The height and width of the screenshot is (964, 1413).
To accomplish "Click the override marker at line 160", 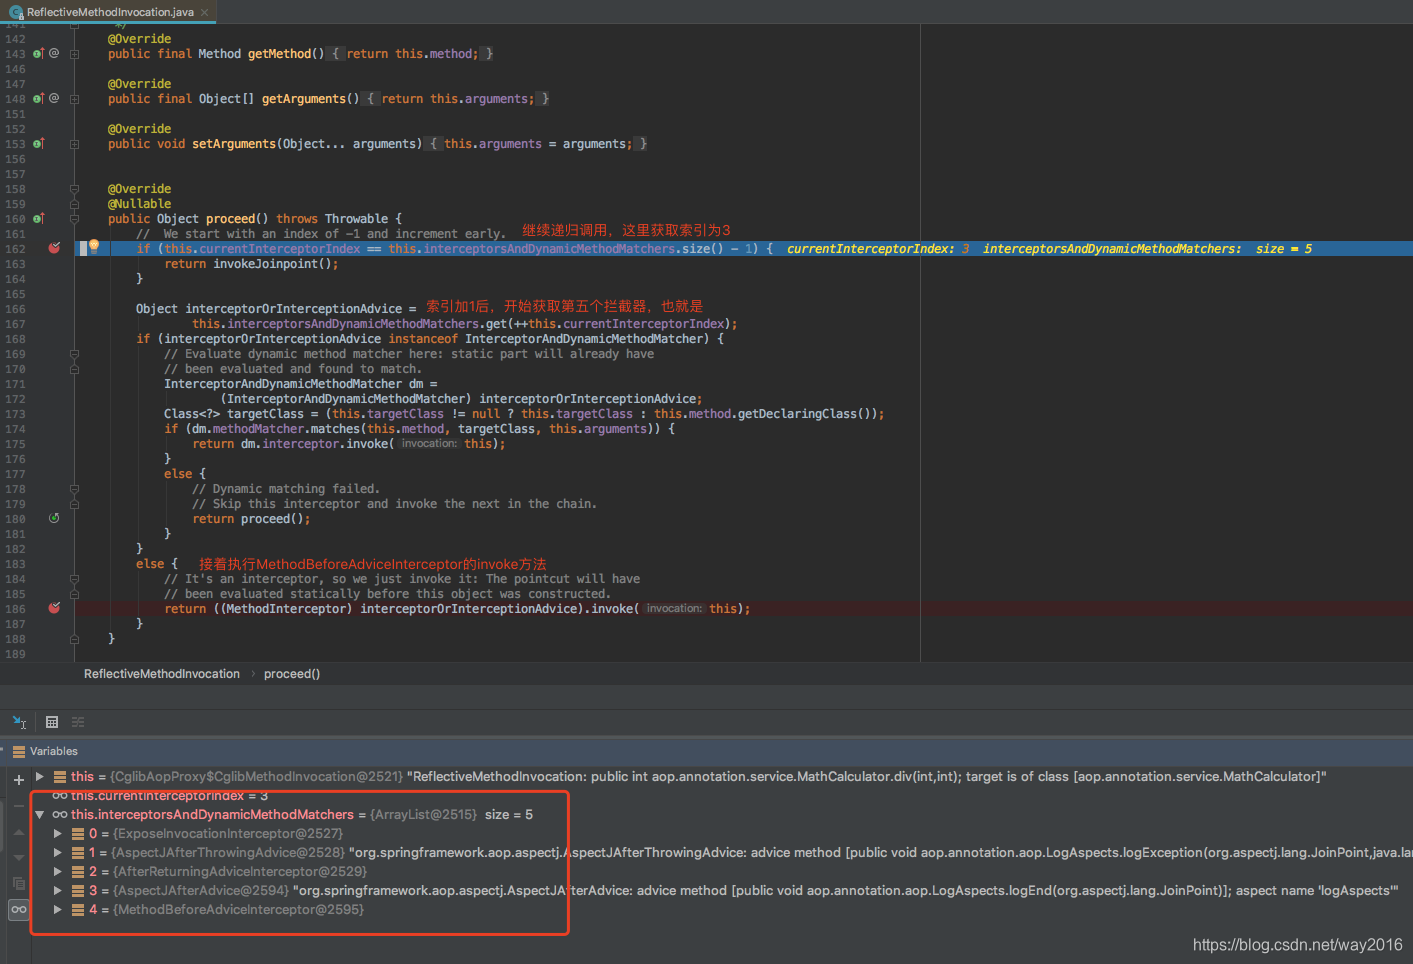I will (38, 219).
